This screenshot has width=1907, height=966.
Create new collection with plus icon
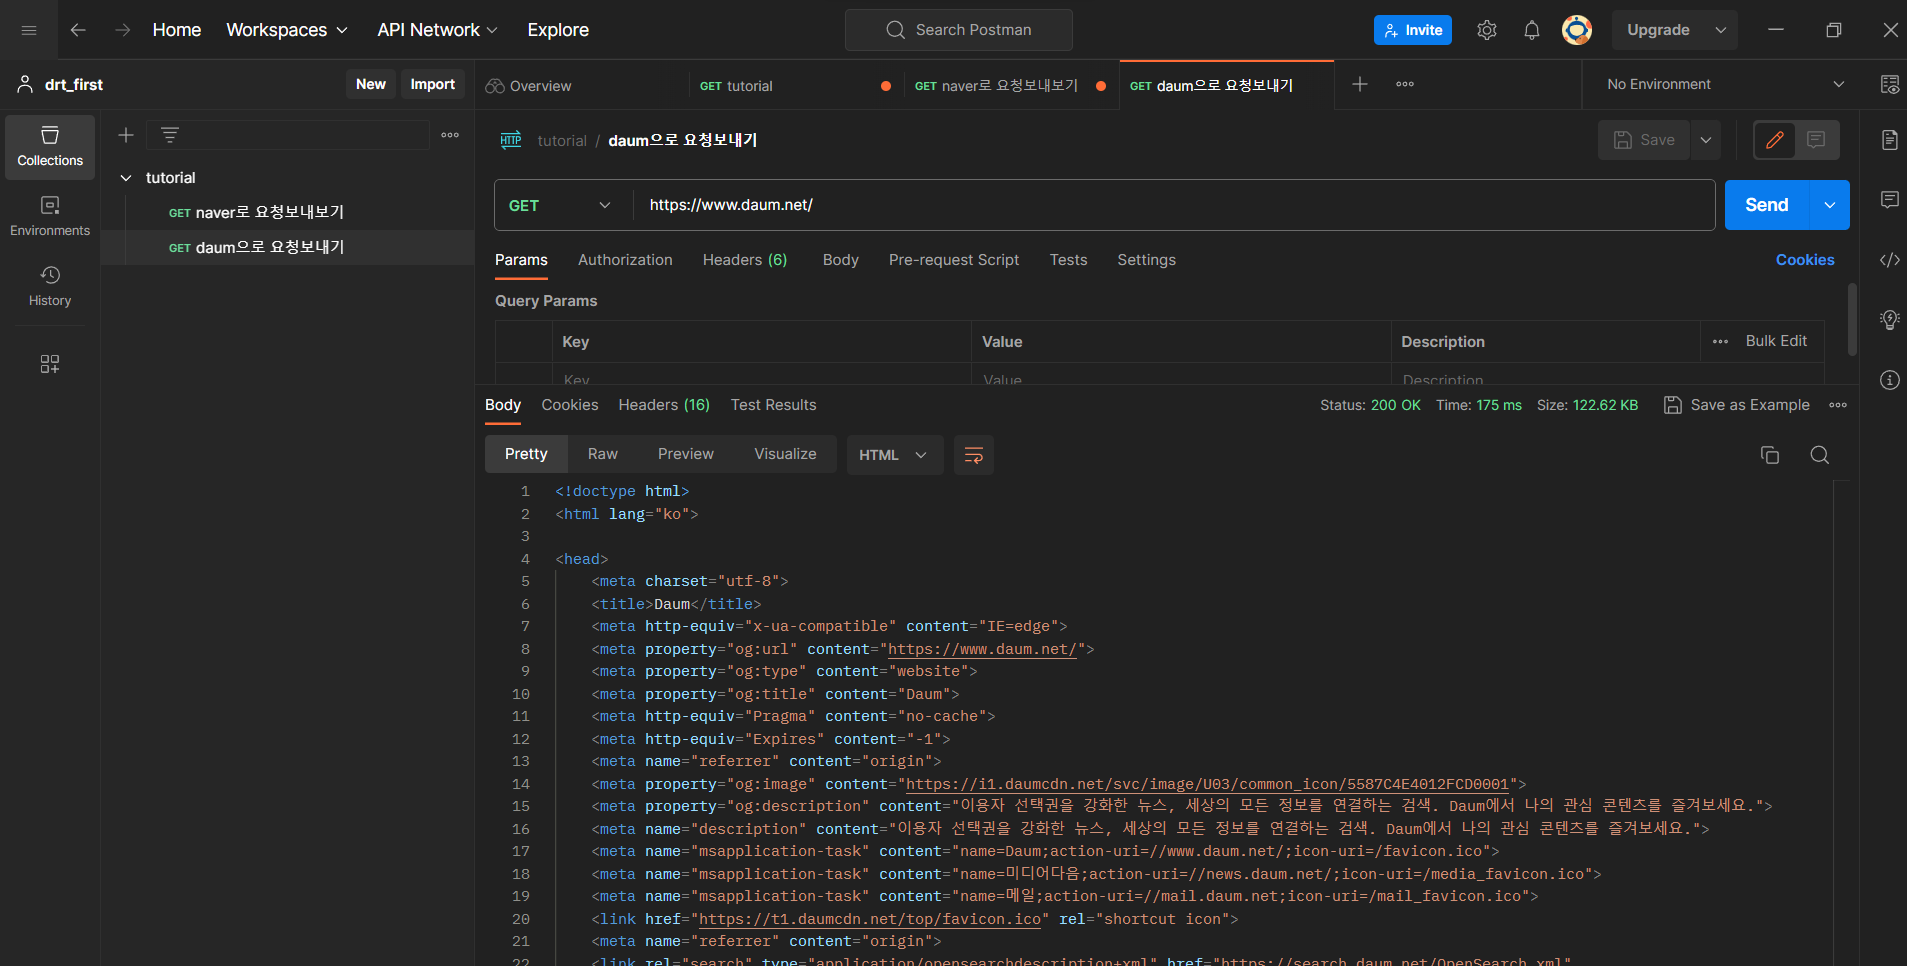point(126,135)
